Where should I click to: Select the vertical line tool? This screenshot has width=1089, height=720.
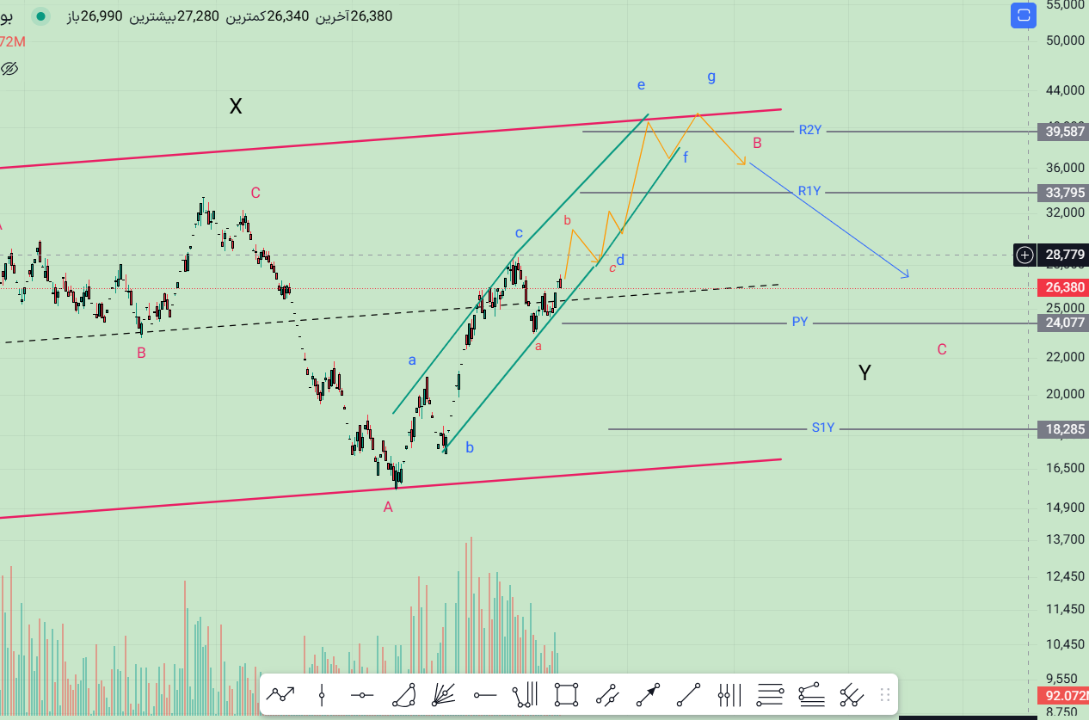[322, 694]
